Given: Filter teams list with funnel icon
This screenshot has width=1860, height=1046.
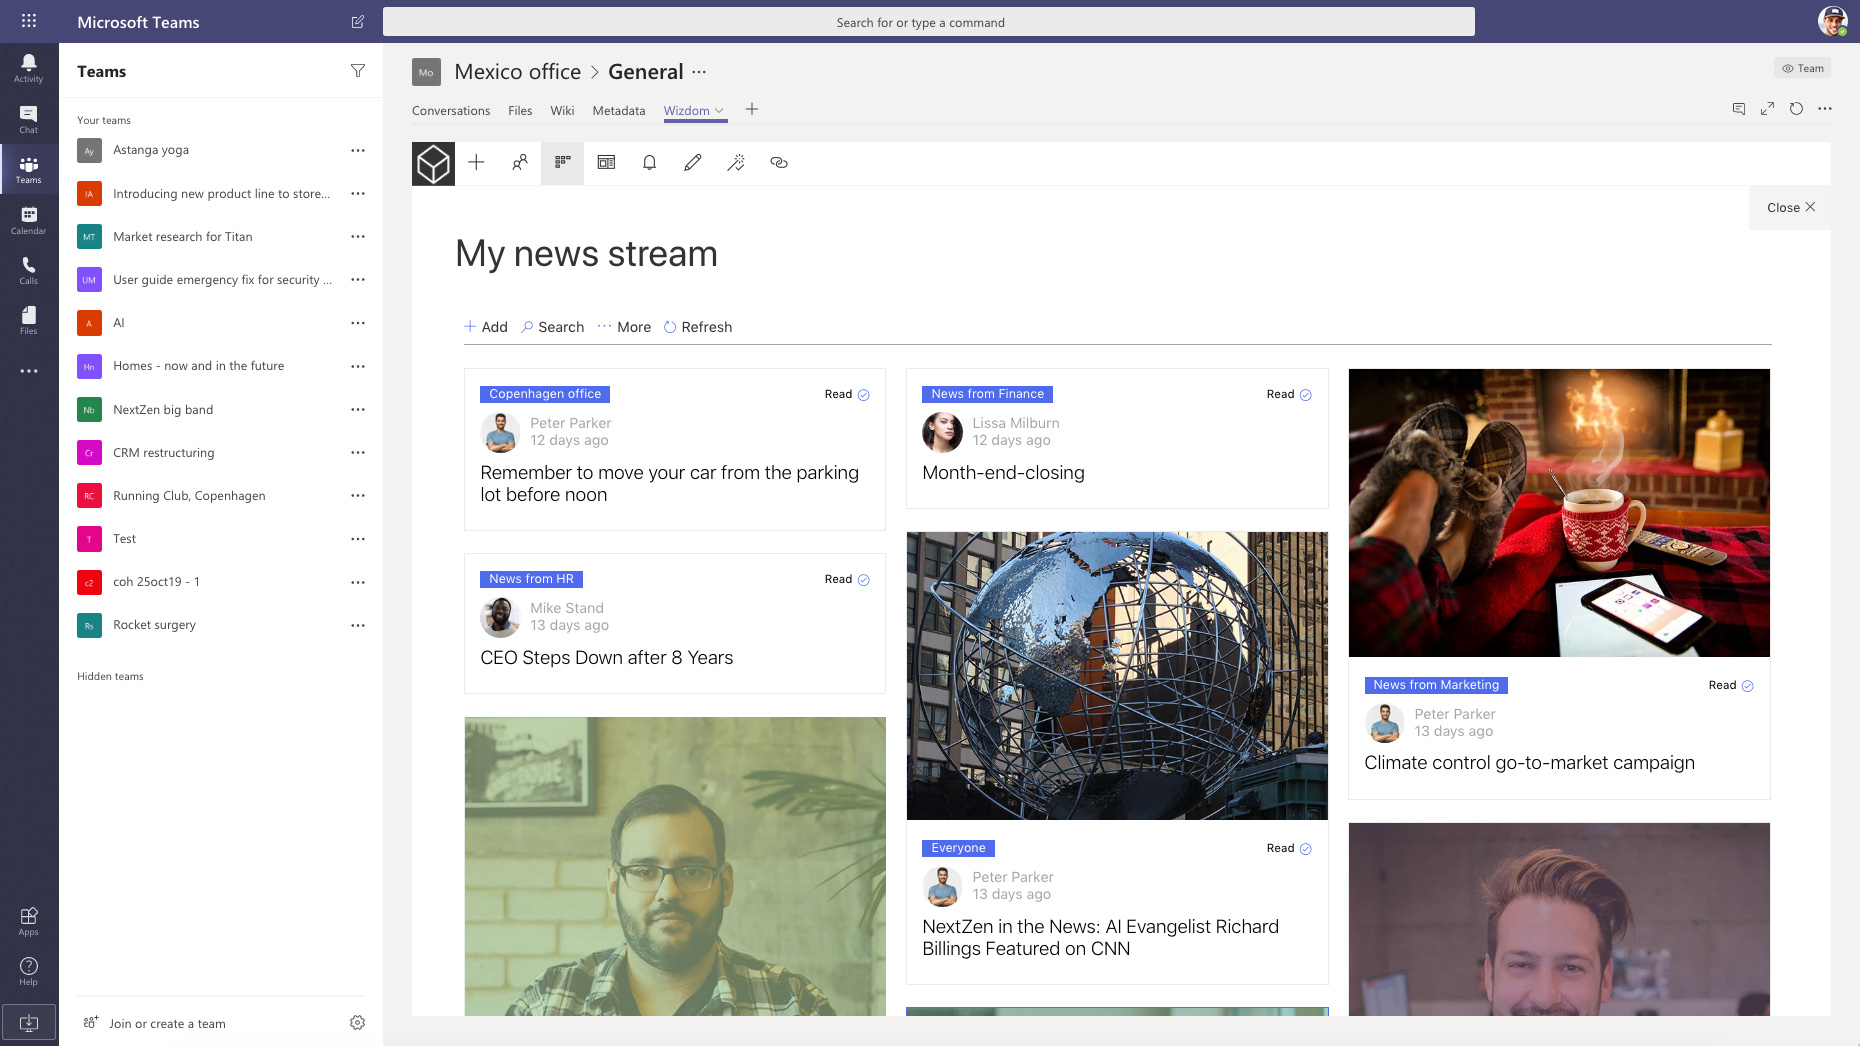Looking at the screenshot, I should coord(358,71).
